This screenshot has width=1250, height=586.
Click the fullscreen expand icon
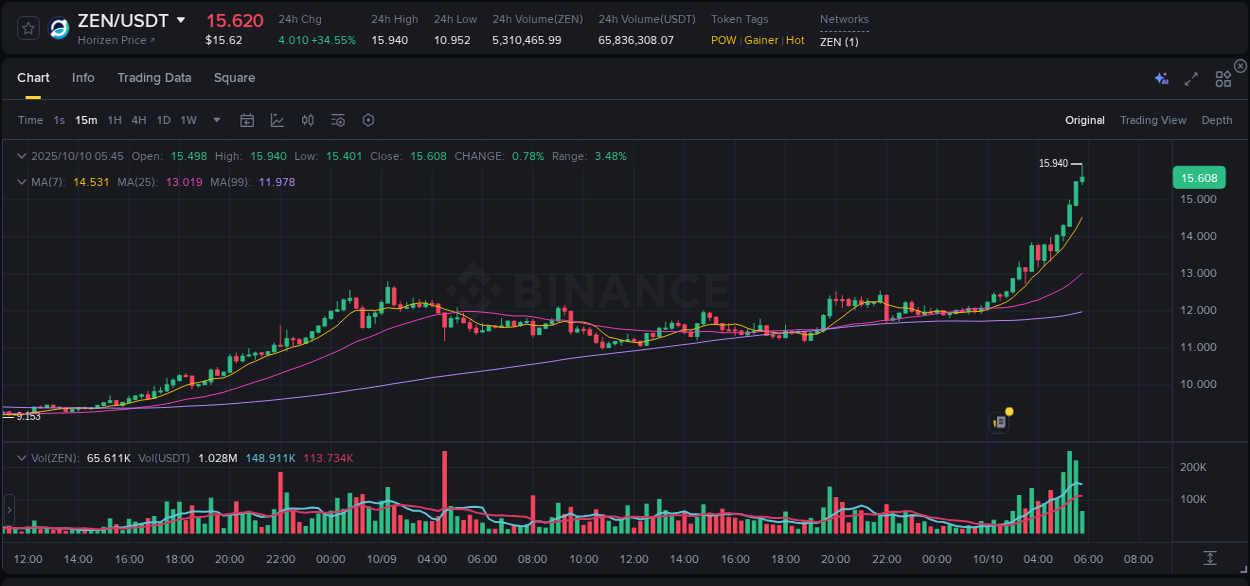1190,78
